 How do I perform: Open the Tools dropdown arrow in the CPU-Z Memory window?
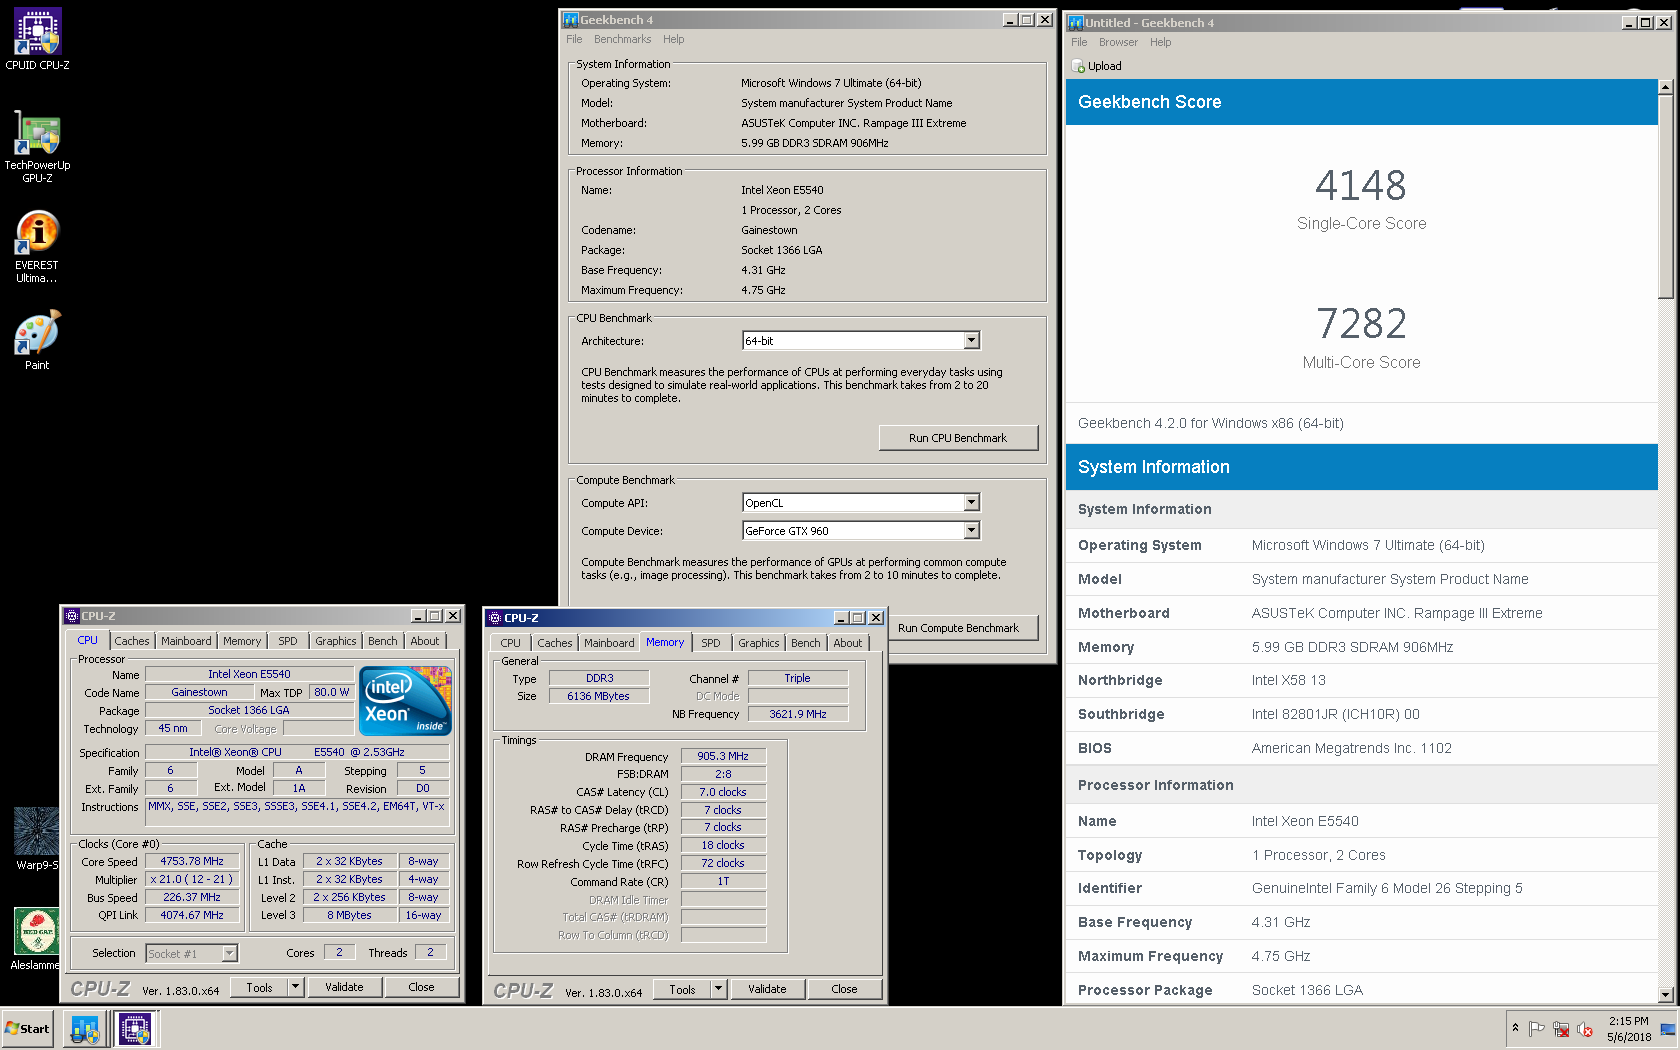click(718, 989)
